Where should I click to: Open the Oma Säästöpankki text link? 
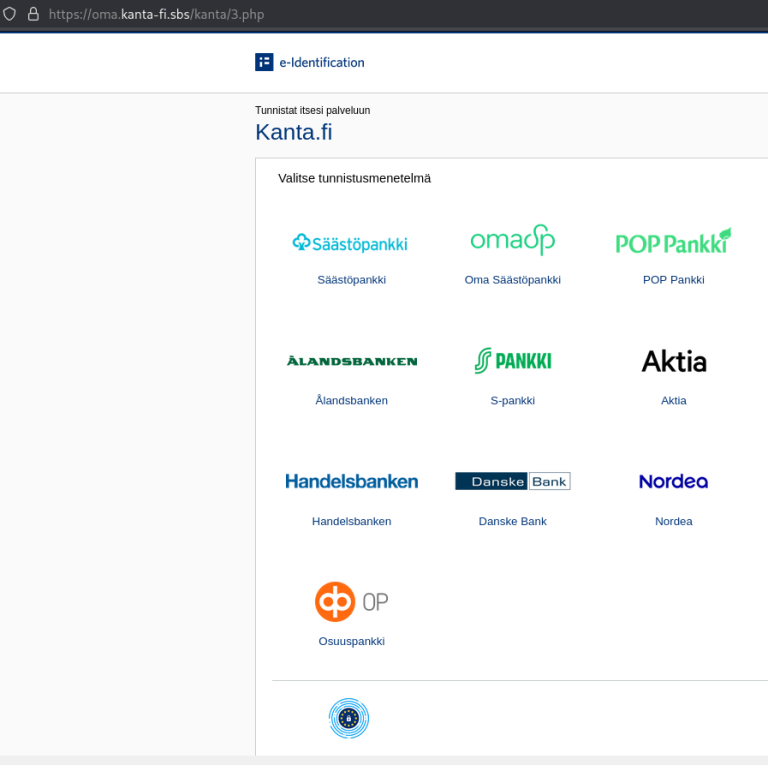click(x=512, y=280)
